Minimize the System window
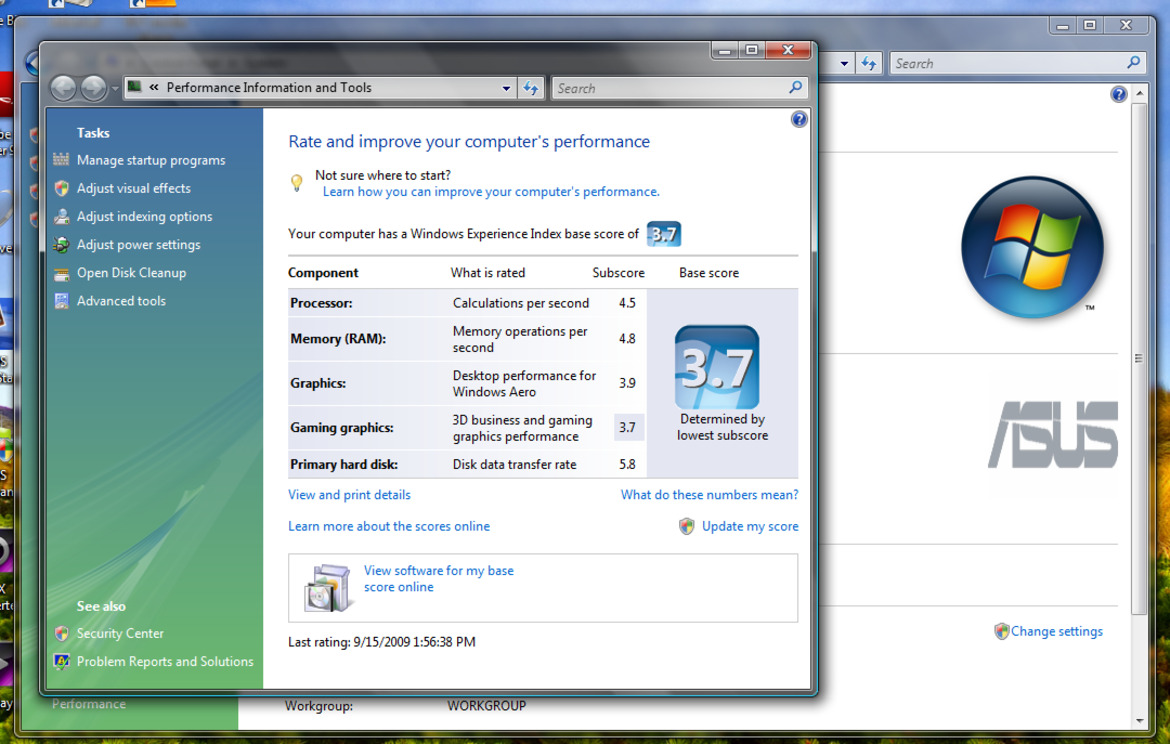Image resolution: width=1170 pixels, height=744 pixels. click(x=1063, y=25)
